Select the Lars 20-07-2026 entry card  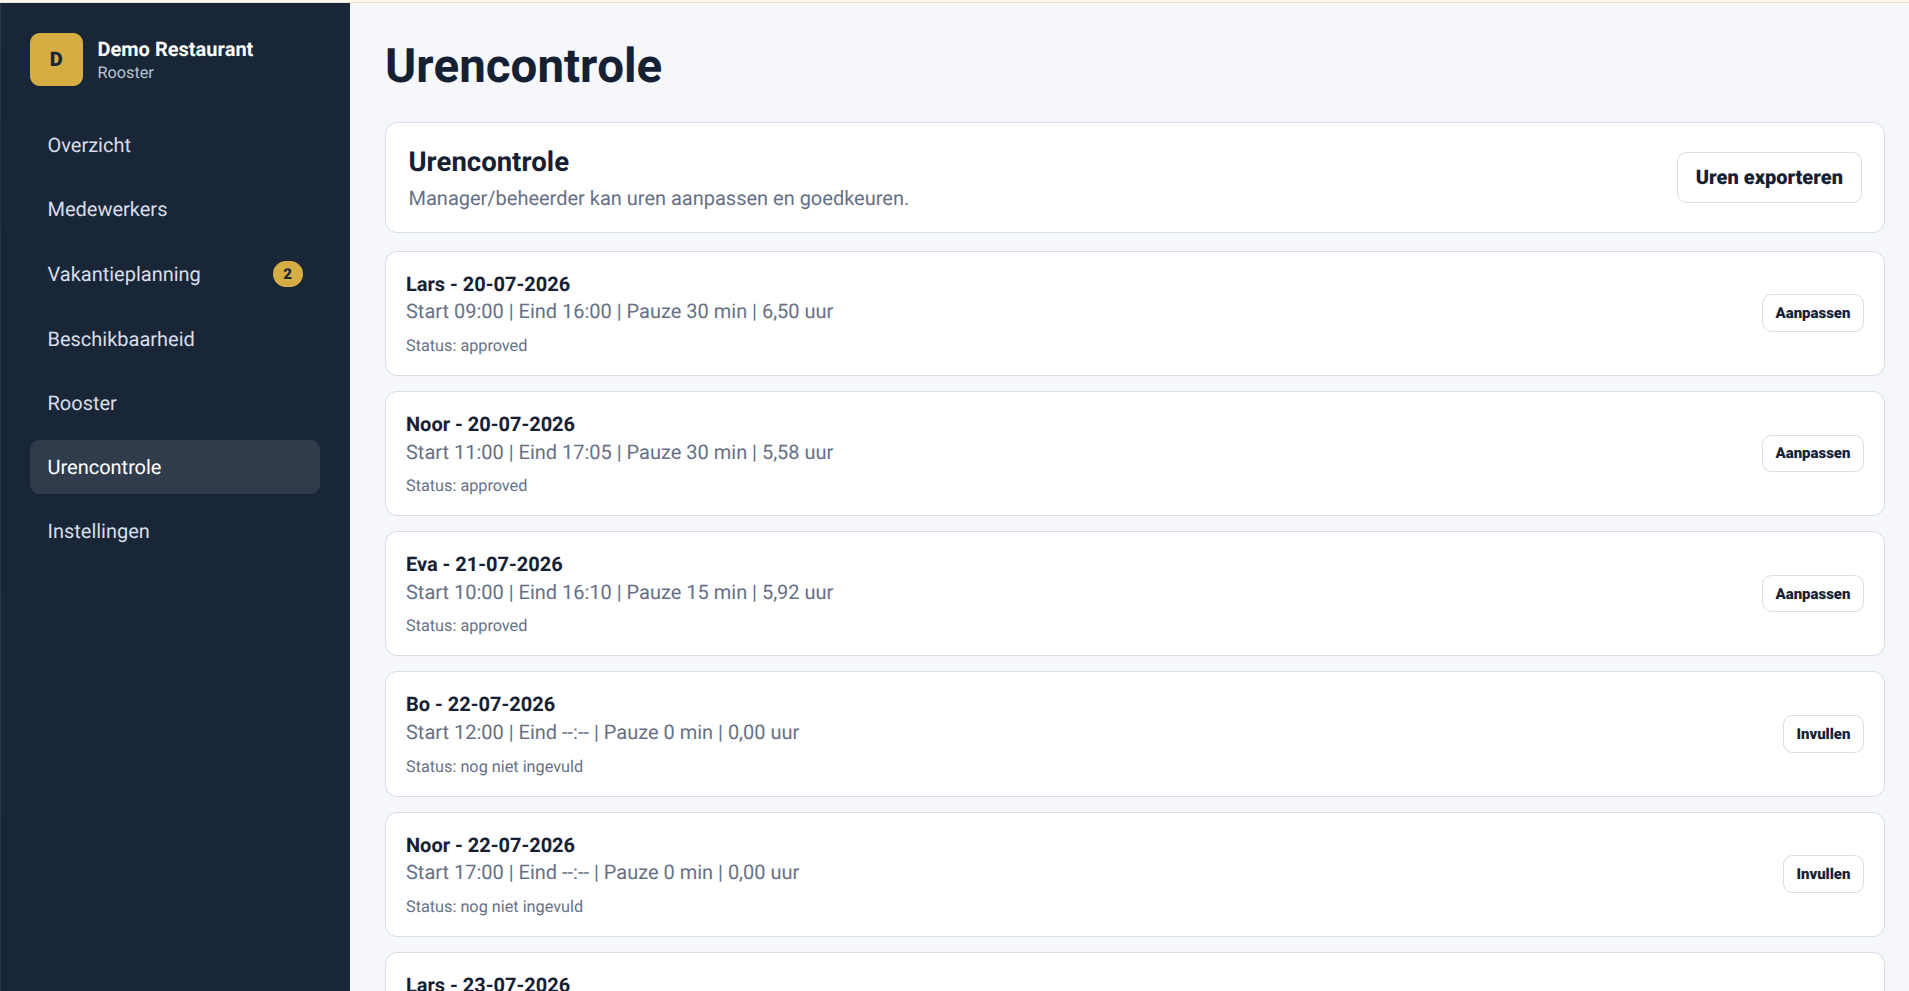click(x=1134, y=313)
